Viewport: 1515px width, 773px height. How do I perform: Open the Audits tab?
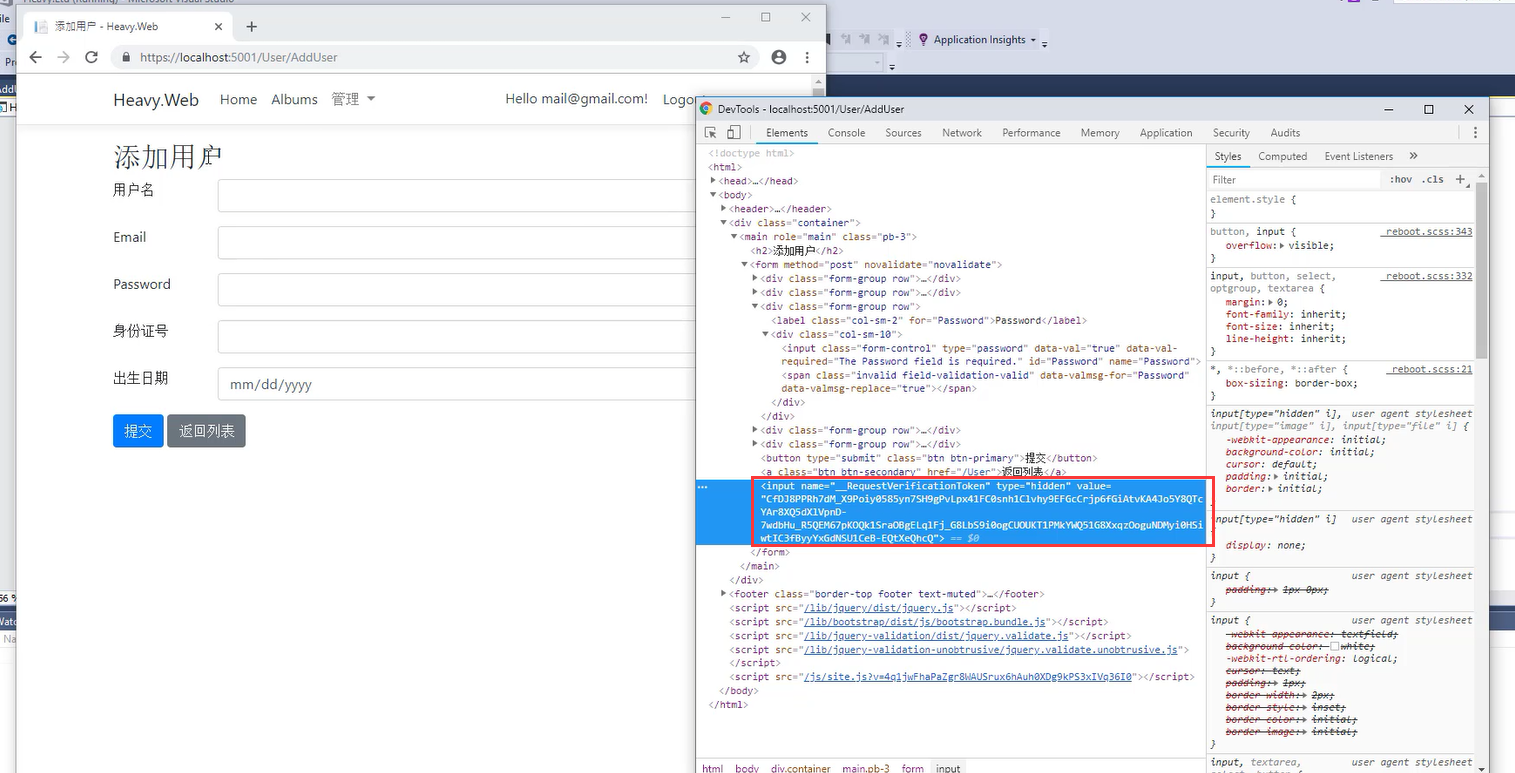click(1285, 133)
